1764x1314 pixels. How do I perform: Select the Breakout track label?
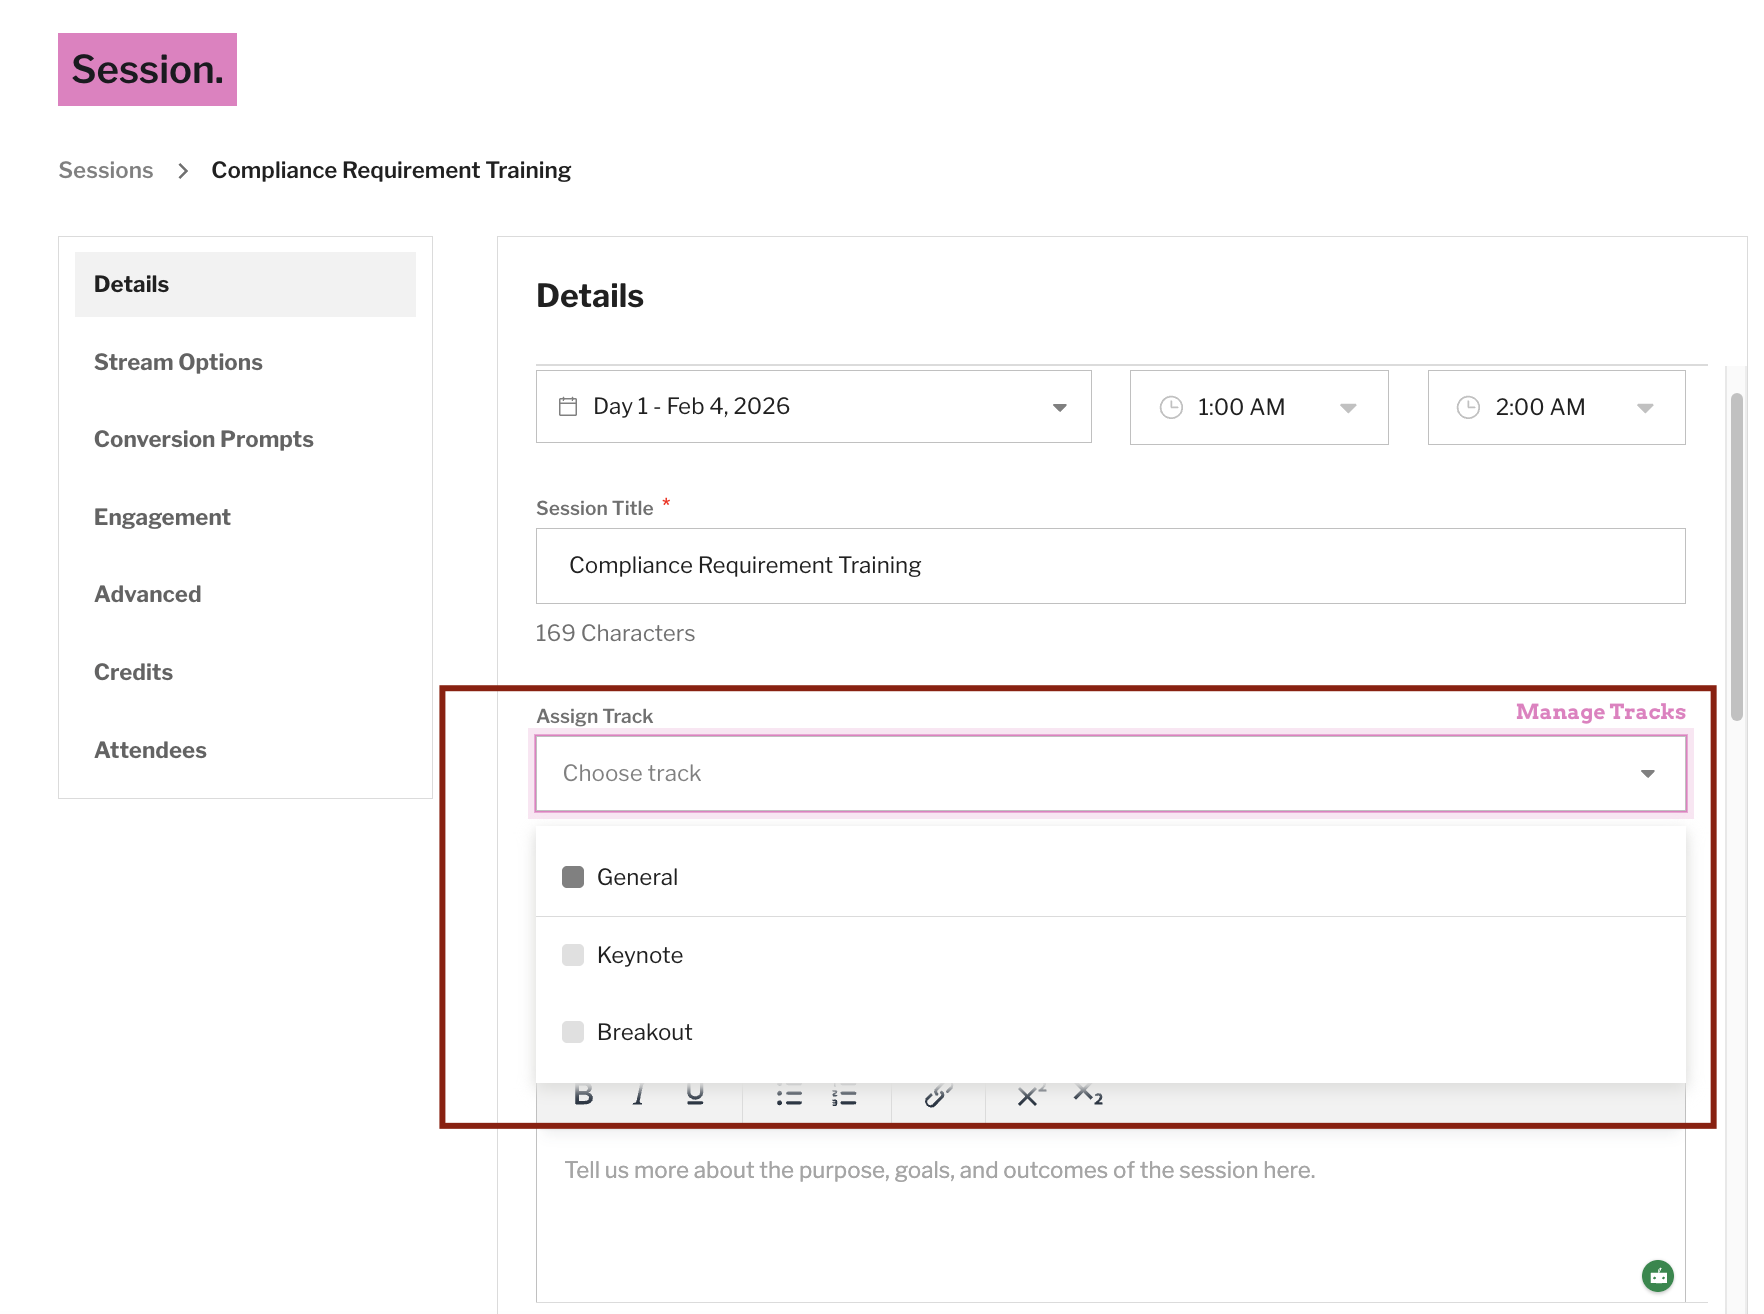pyautogui.click(x=644, y=1032)
